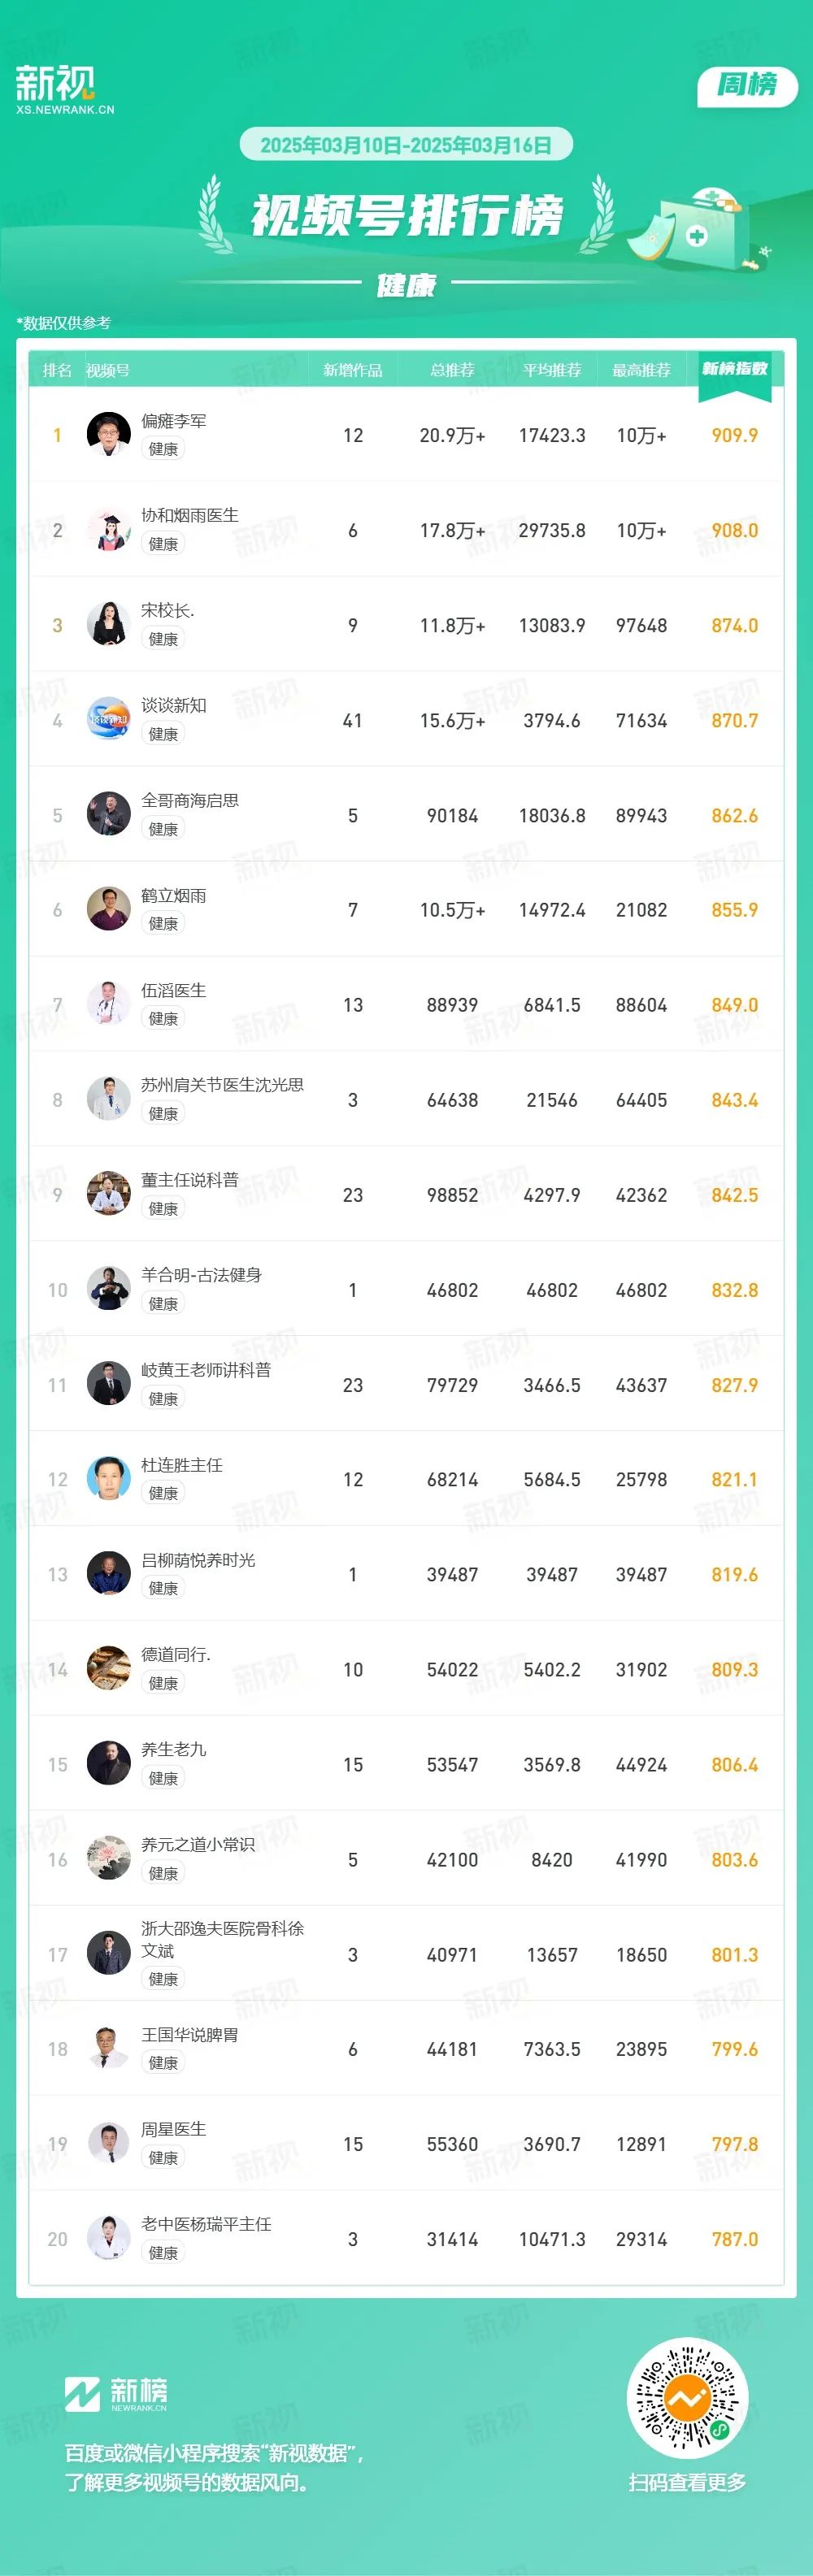This screenshot has width=813, height=2576.
Task: Click the 新视 logo at top left
Action: 65,89
